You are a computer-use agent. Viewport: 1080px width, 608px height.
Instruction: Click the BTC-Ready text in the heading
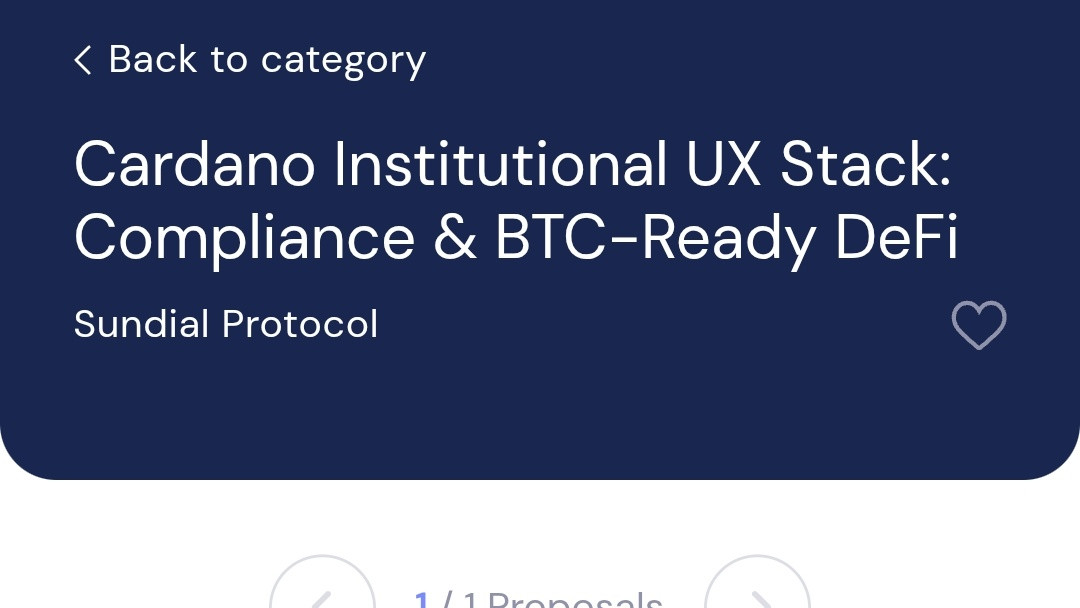(655, 239)
